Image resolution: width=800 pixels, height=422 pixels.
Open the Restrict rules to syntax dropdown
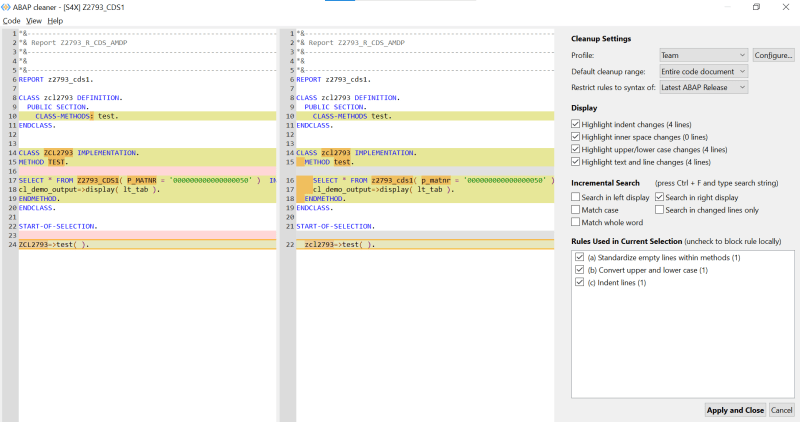pyautogui.click(x=704, y=87)
